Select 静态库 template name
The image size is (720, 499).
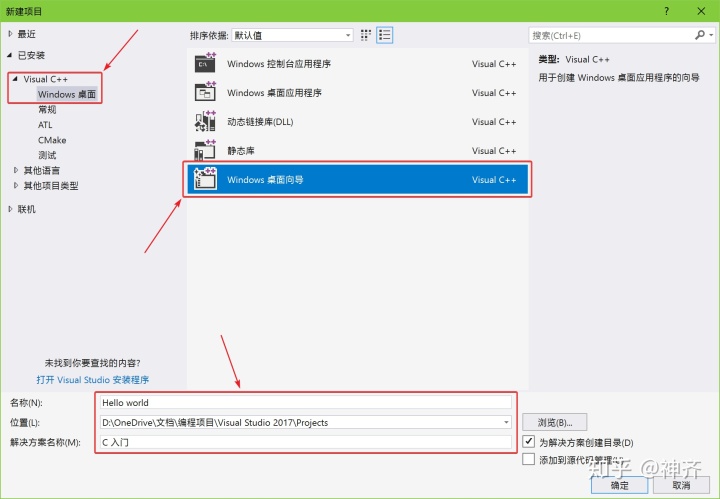[241, 151]
